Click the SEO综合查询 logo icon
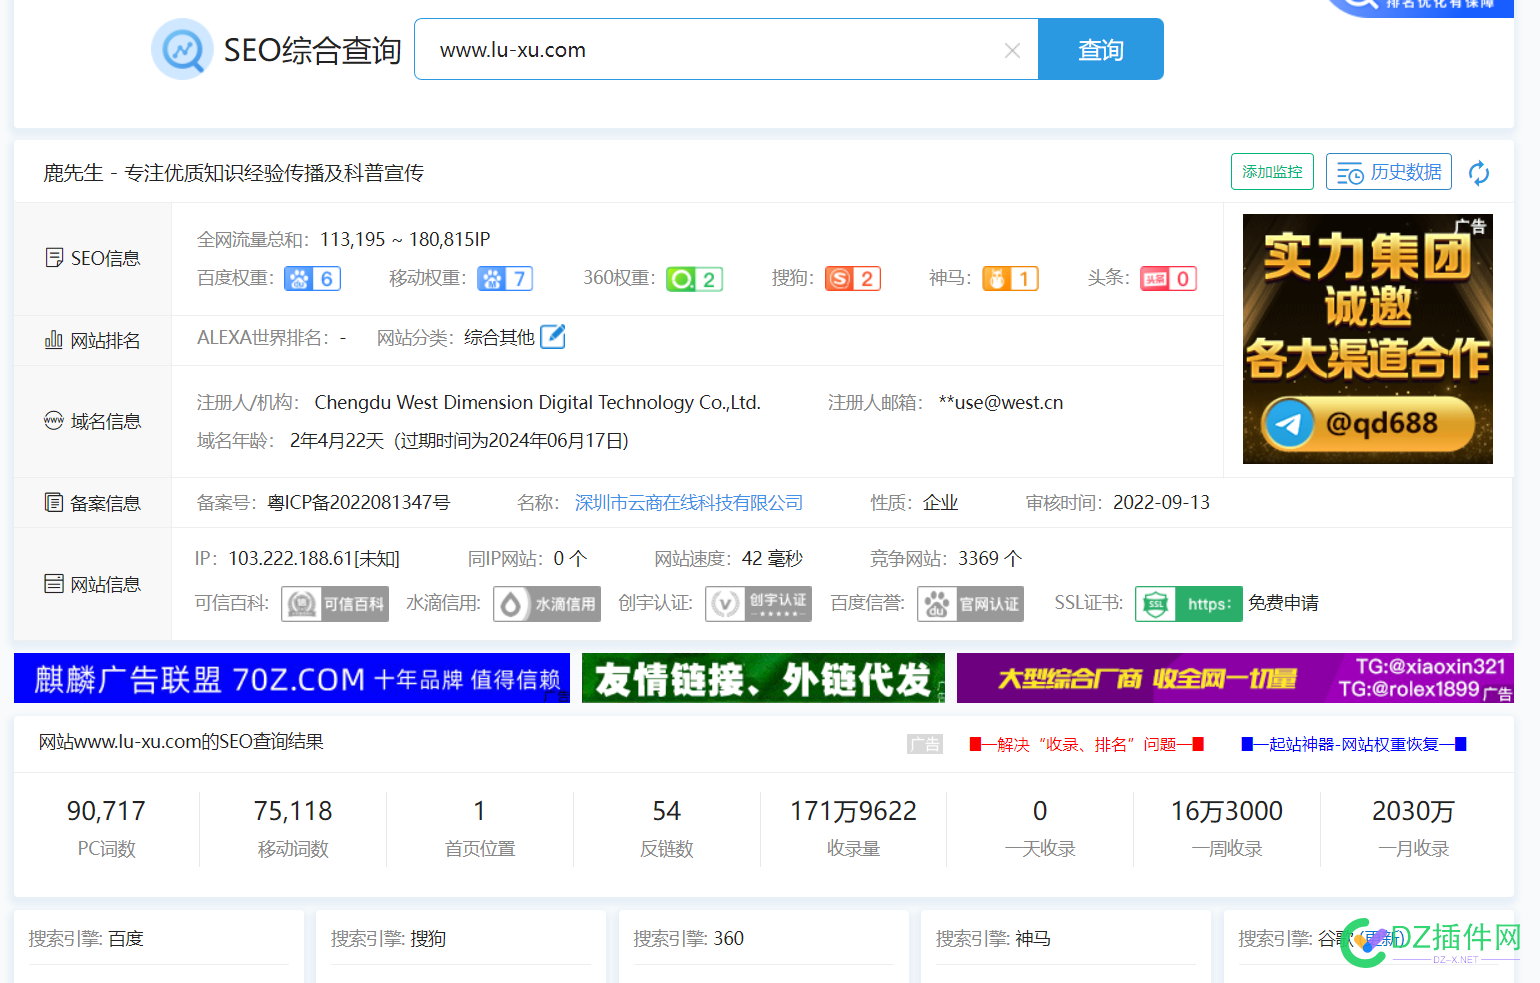1540x983 pixels. (182, 49)
